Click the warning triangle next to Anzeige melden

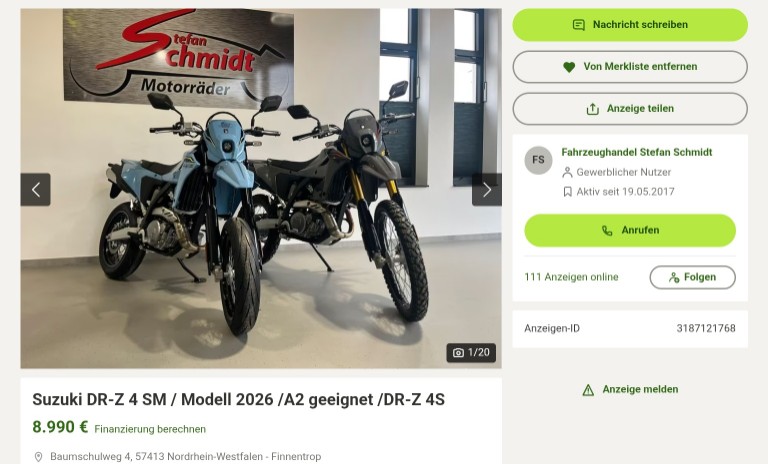(588, 390)
